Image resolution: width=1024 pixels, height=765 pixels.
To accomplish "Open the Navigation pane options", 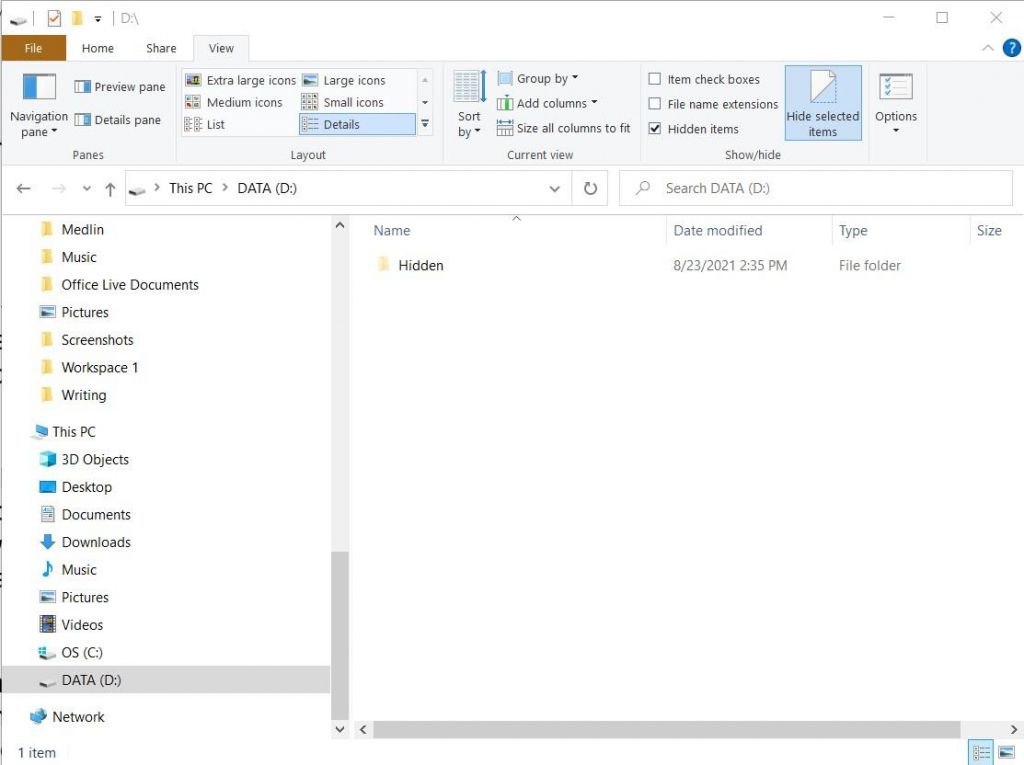I will (x=38, y=105).
